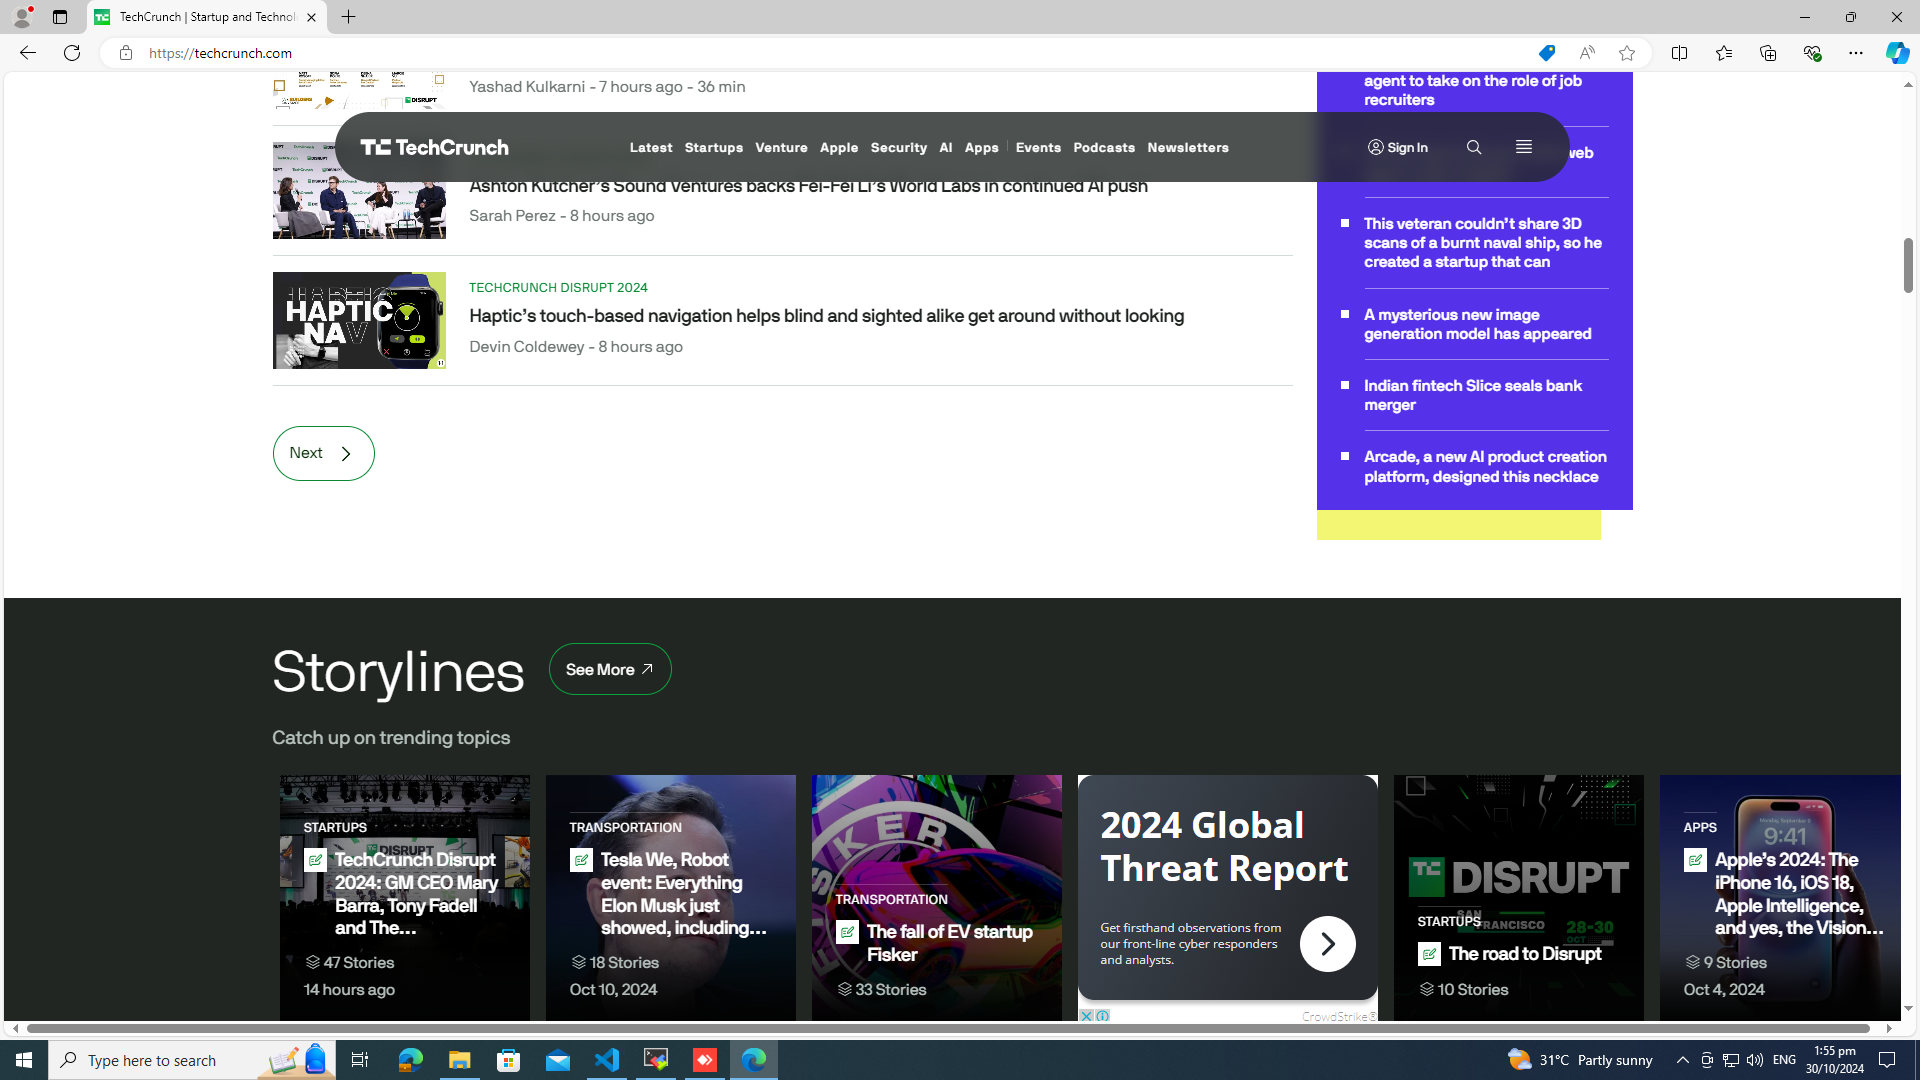Open Windows Start menu

24,1060
